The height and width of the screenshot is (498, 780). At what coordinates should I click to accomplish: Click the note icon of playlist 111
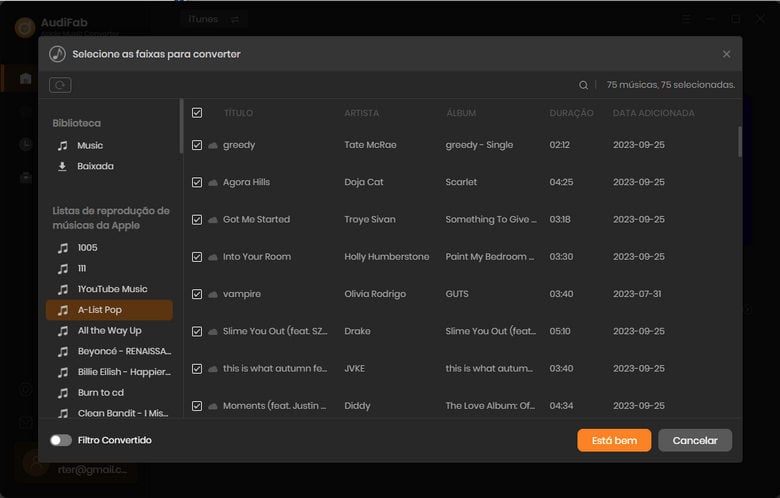(63, 269)
